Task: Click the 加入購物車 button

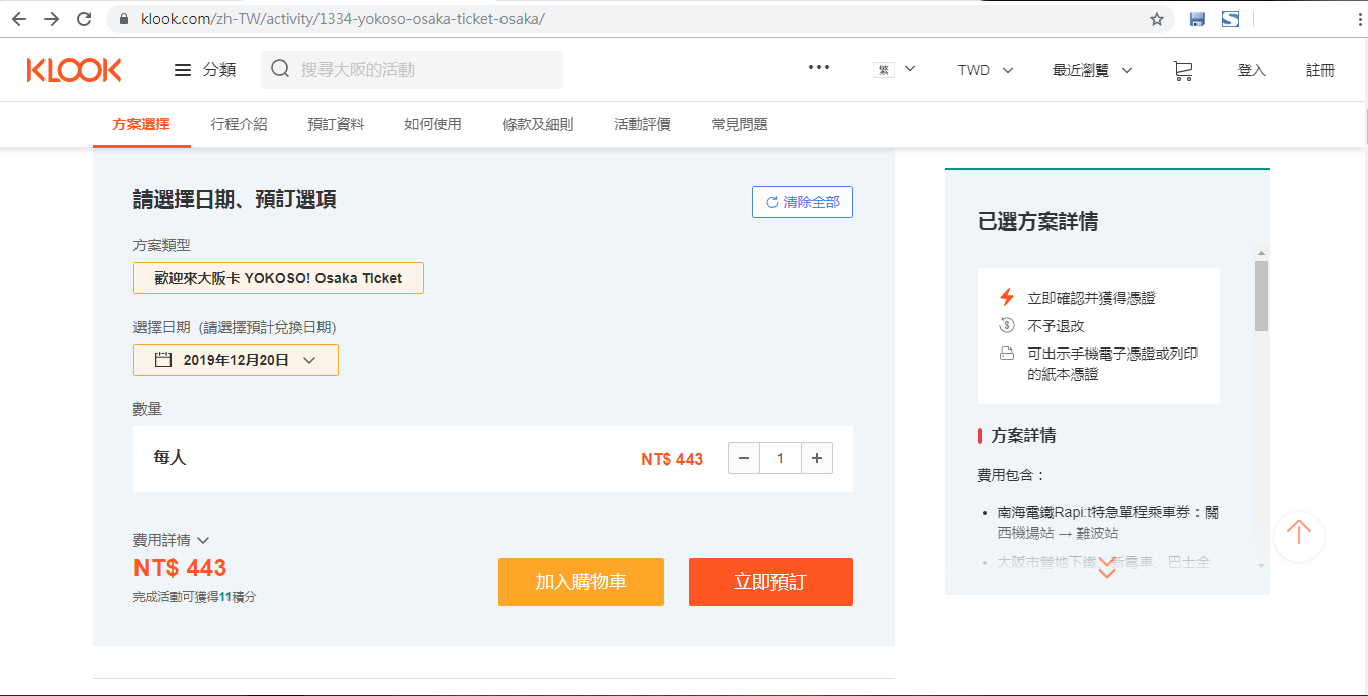Action: 581,582
